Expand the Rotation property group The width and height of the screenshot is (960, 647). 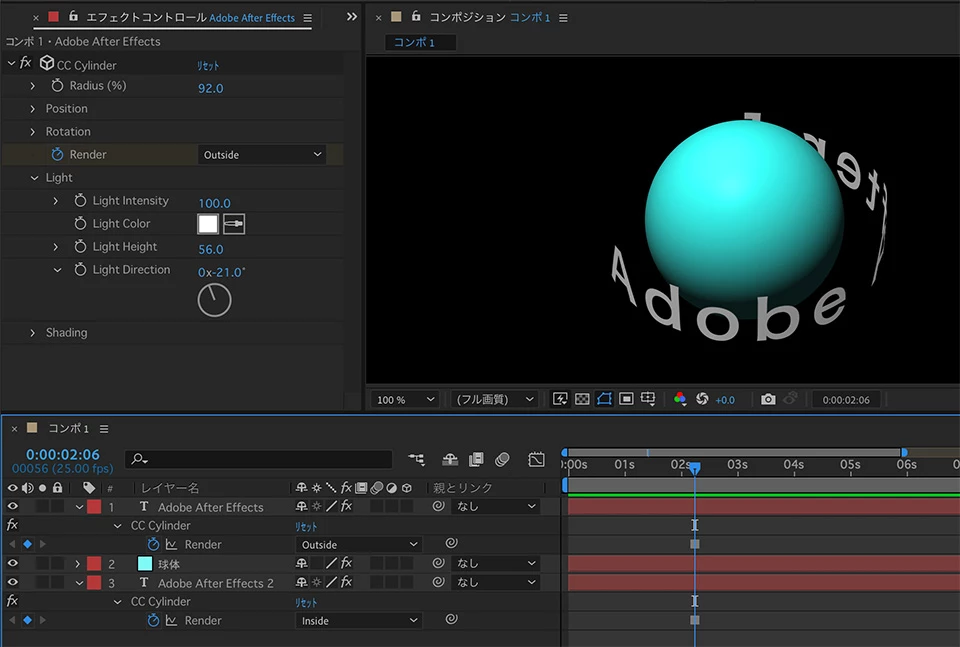[x=32, y=132]
